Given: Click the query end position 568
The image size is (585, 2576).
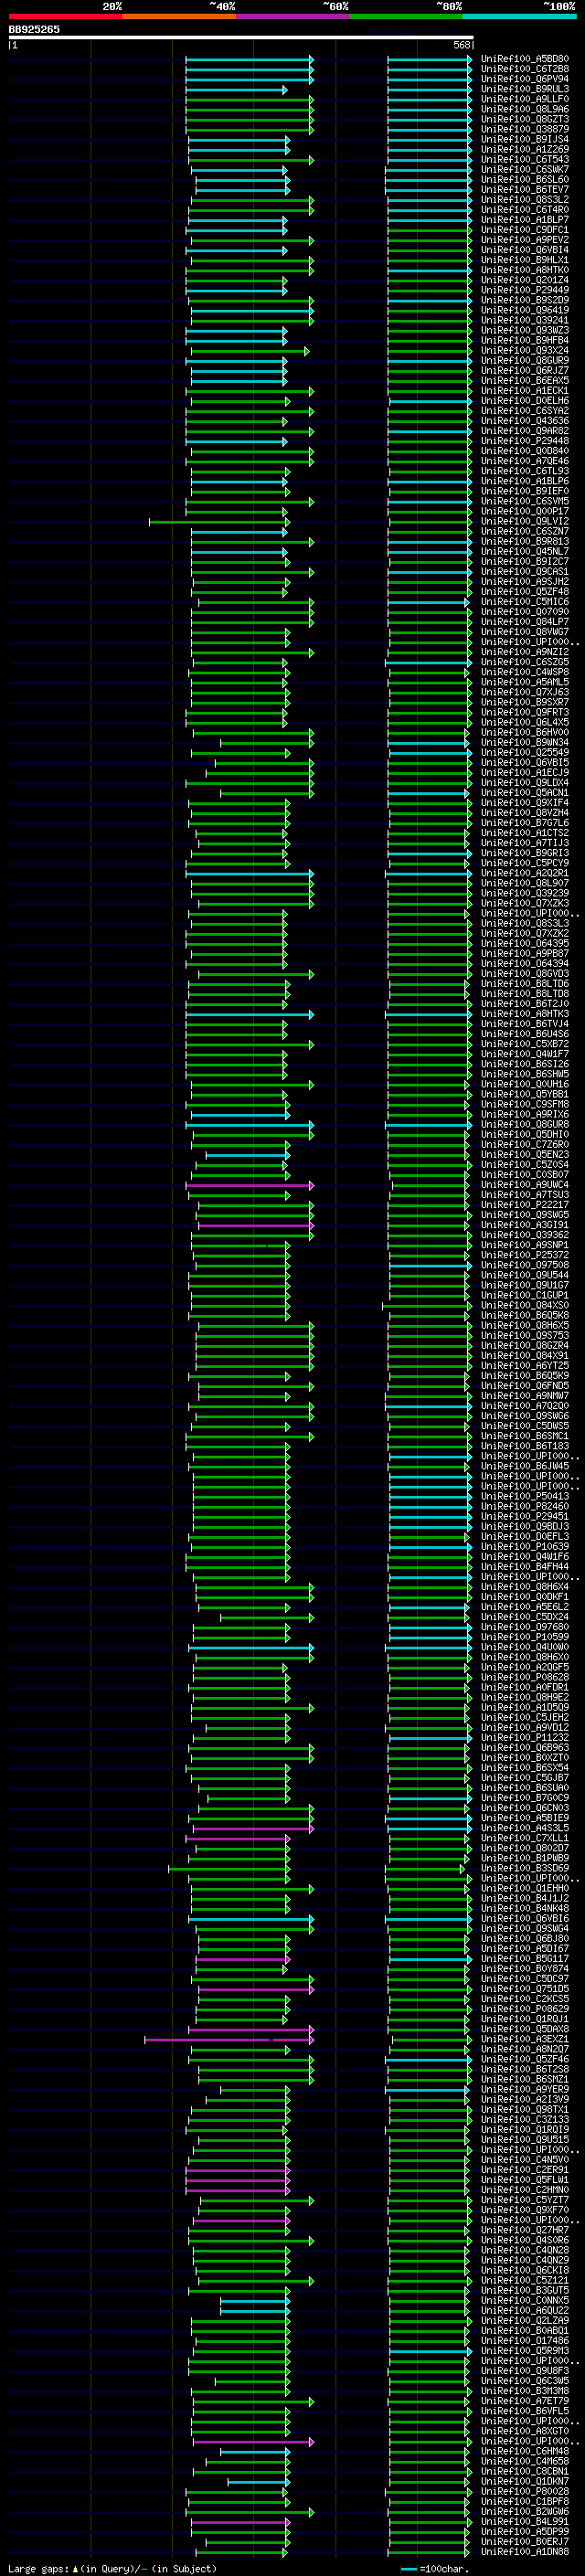Looking at the screenshot, I should point(462,45).
